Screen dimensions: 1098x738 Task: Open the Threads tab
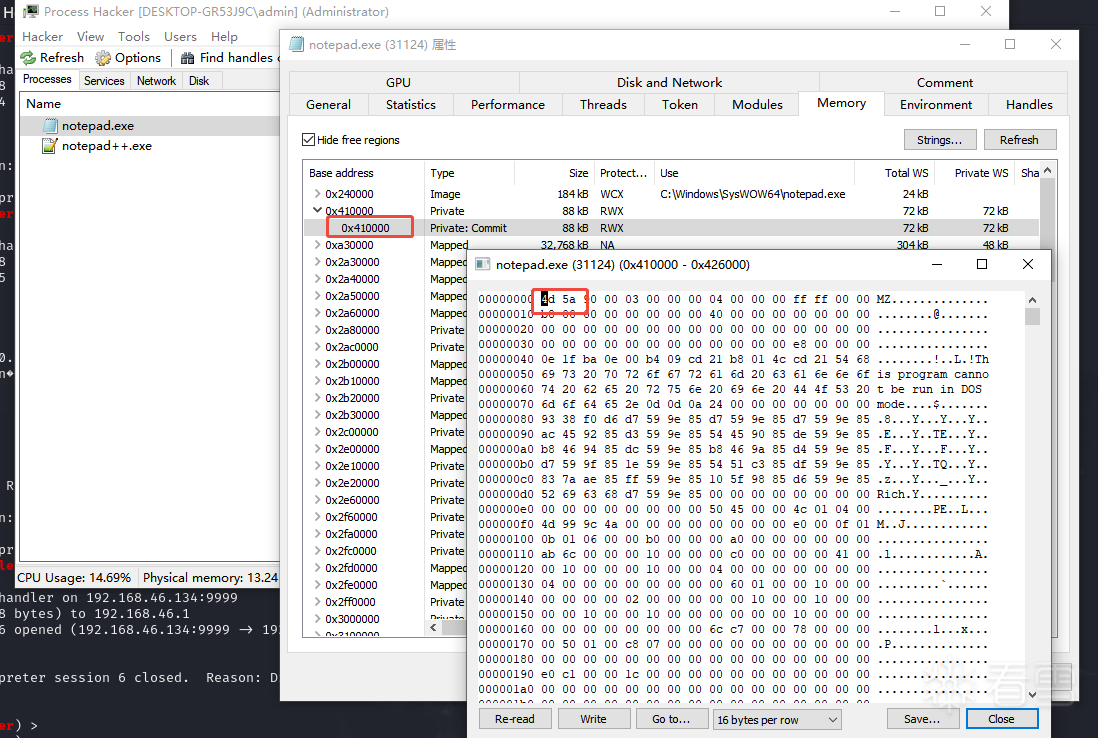[603, 104]
